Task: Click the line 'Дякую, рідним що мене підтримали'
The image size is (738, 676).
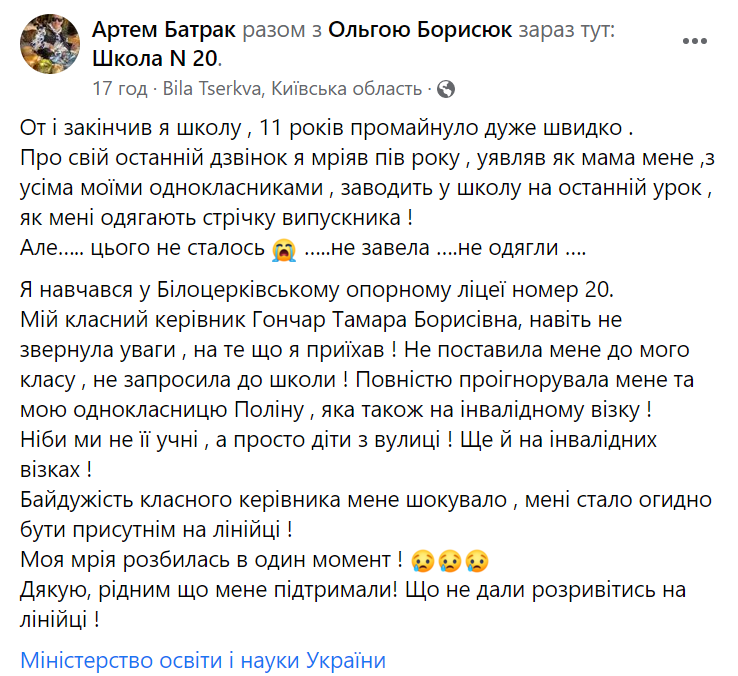Action: 353,590
